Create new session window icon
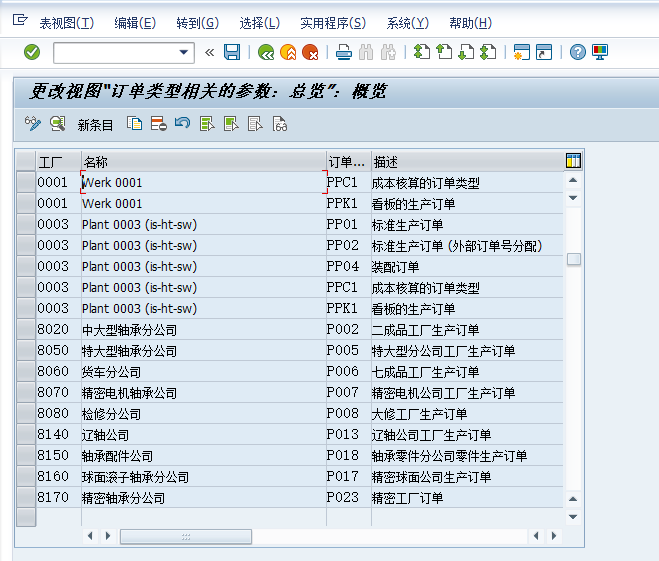The height and width of the screenshot is (561, 659). coord(522,52)
